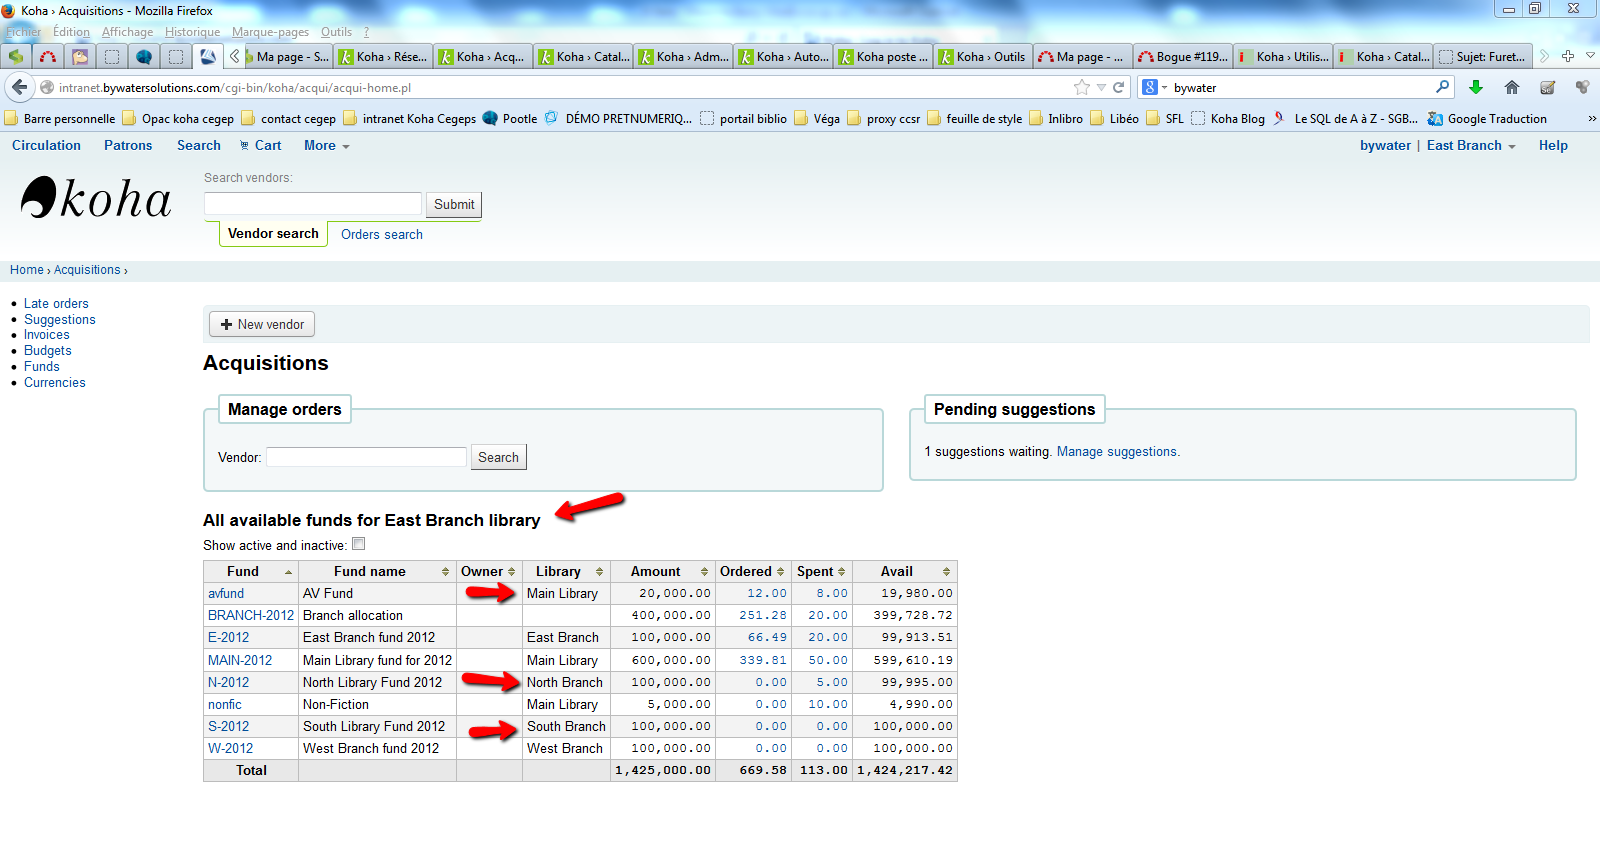Click the search magnifier icon in search bar
This screenshot has height=860, width=1600.
pos(1442,87)
